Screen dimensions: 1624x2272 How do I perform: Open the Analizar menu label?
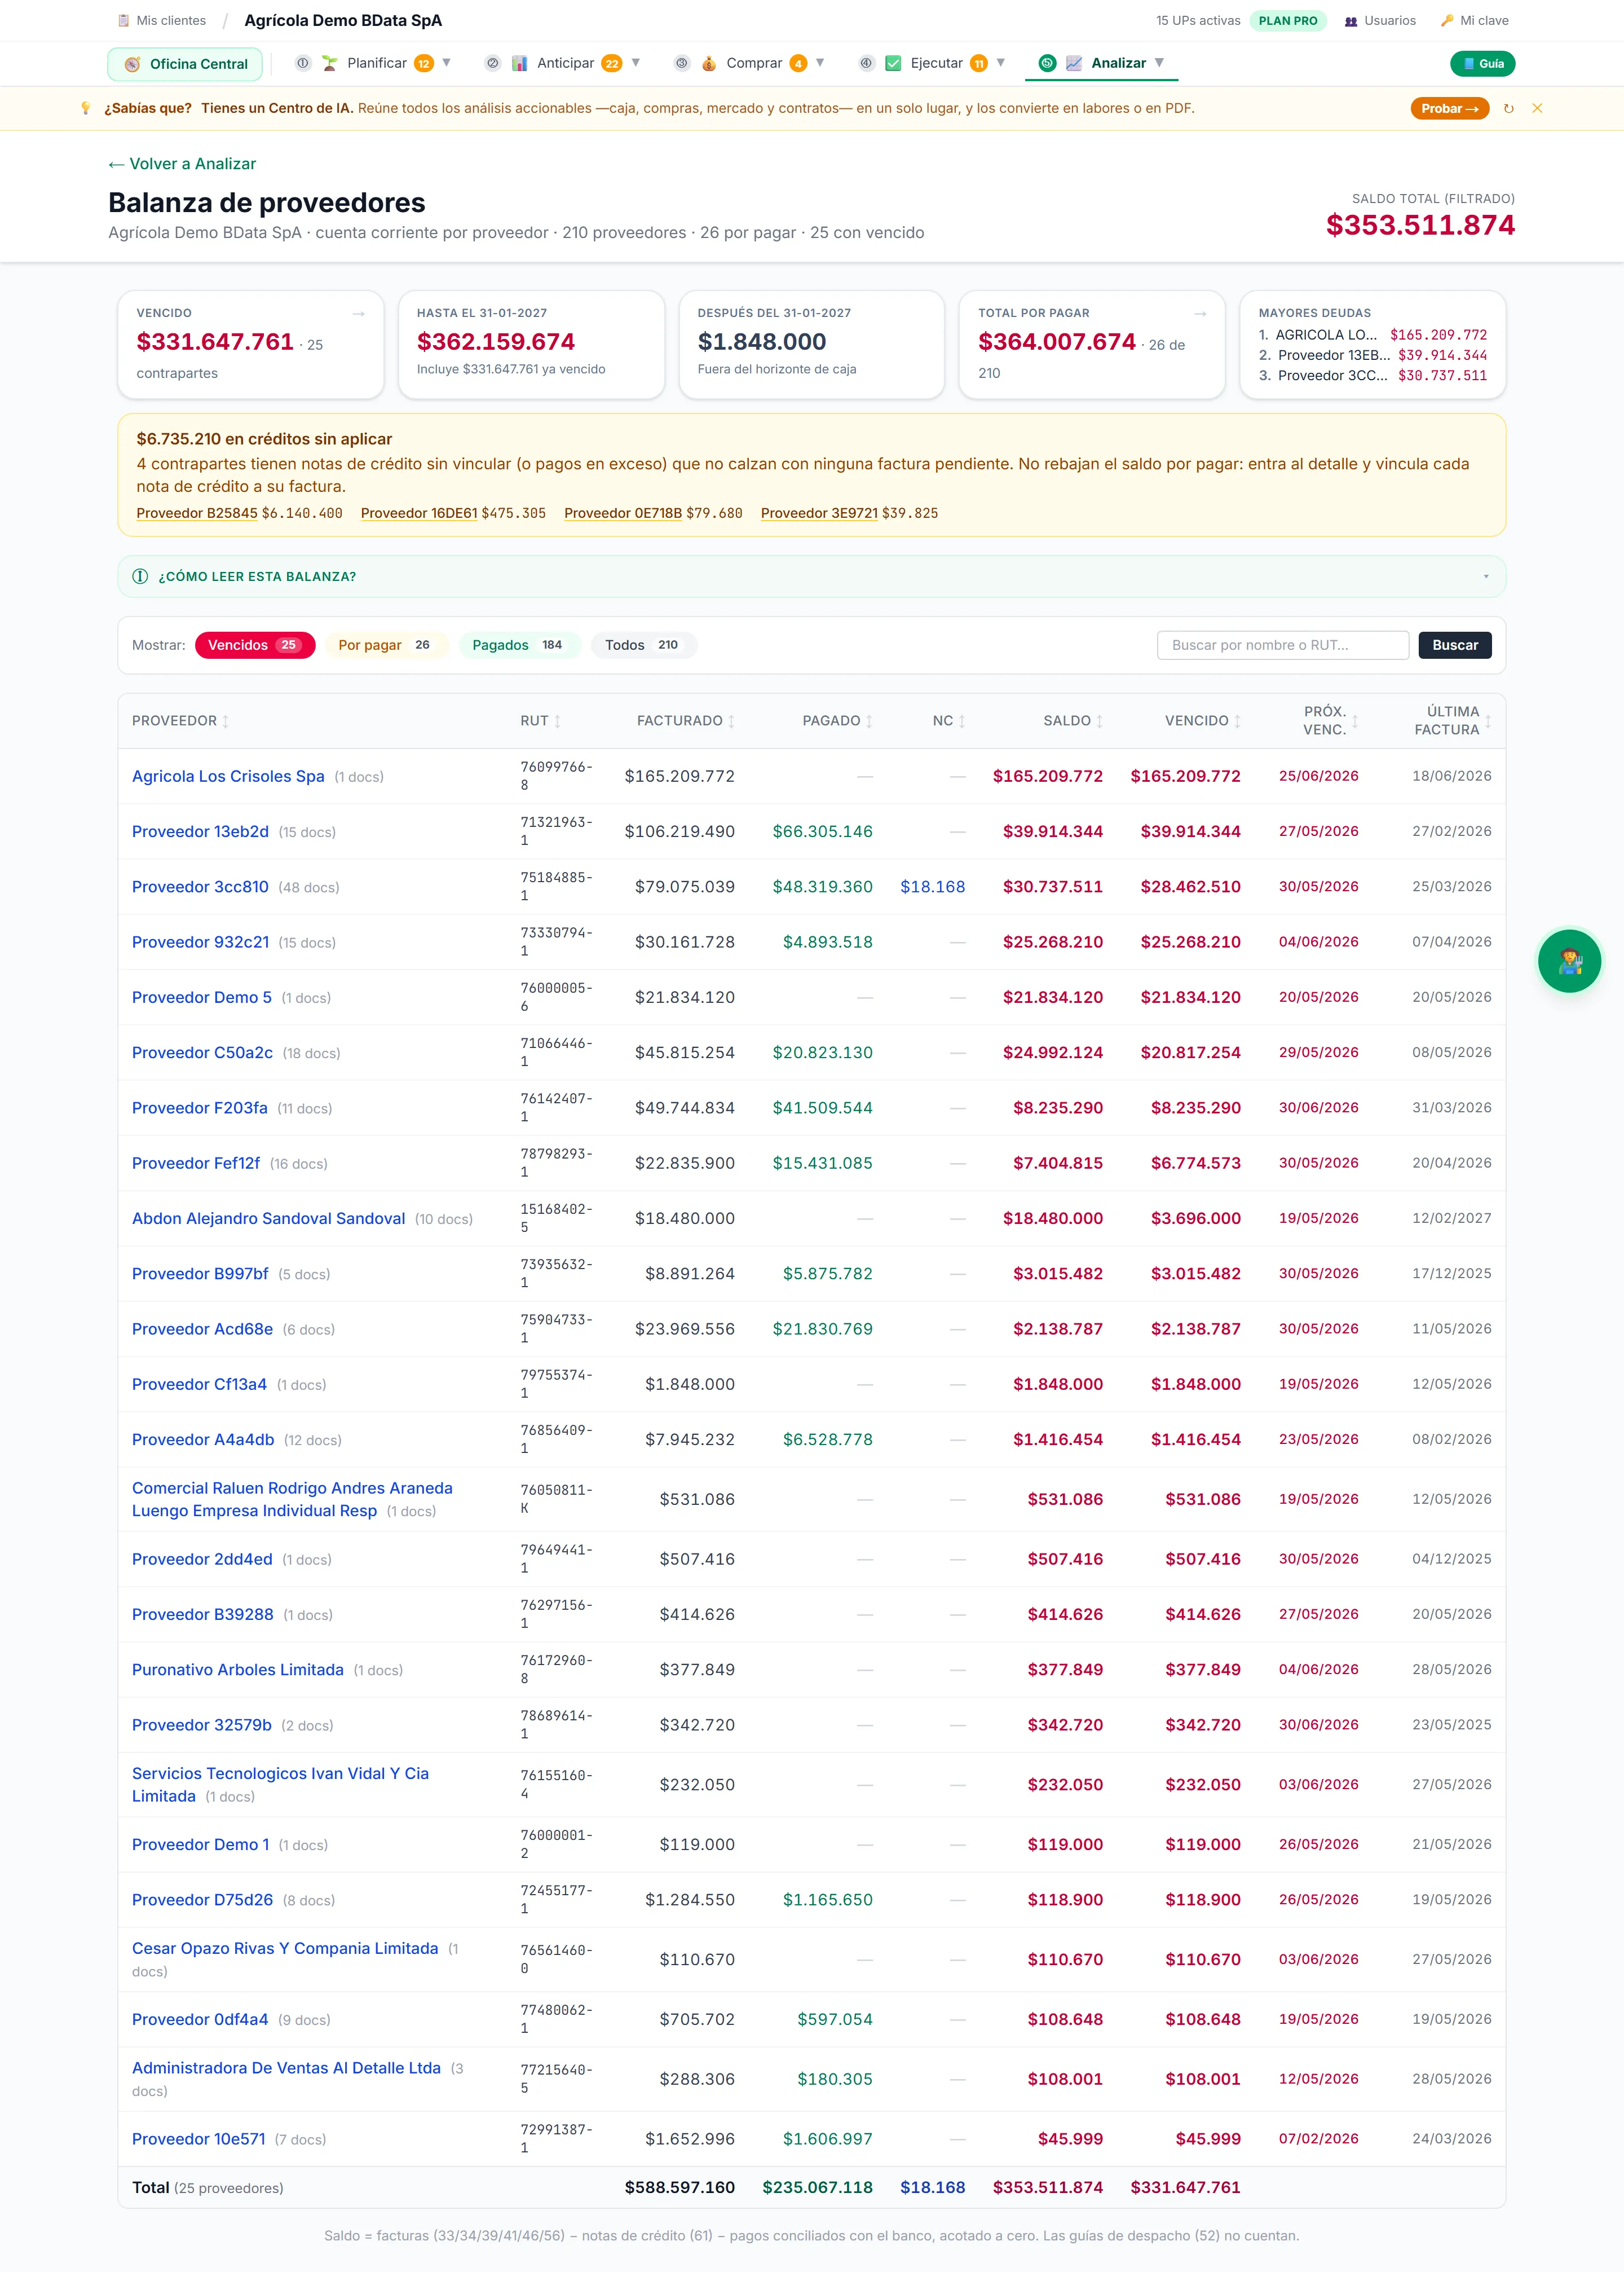coord(1119,63)
